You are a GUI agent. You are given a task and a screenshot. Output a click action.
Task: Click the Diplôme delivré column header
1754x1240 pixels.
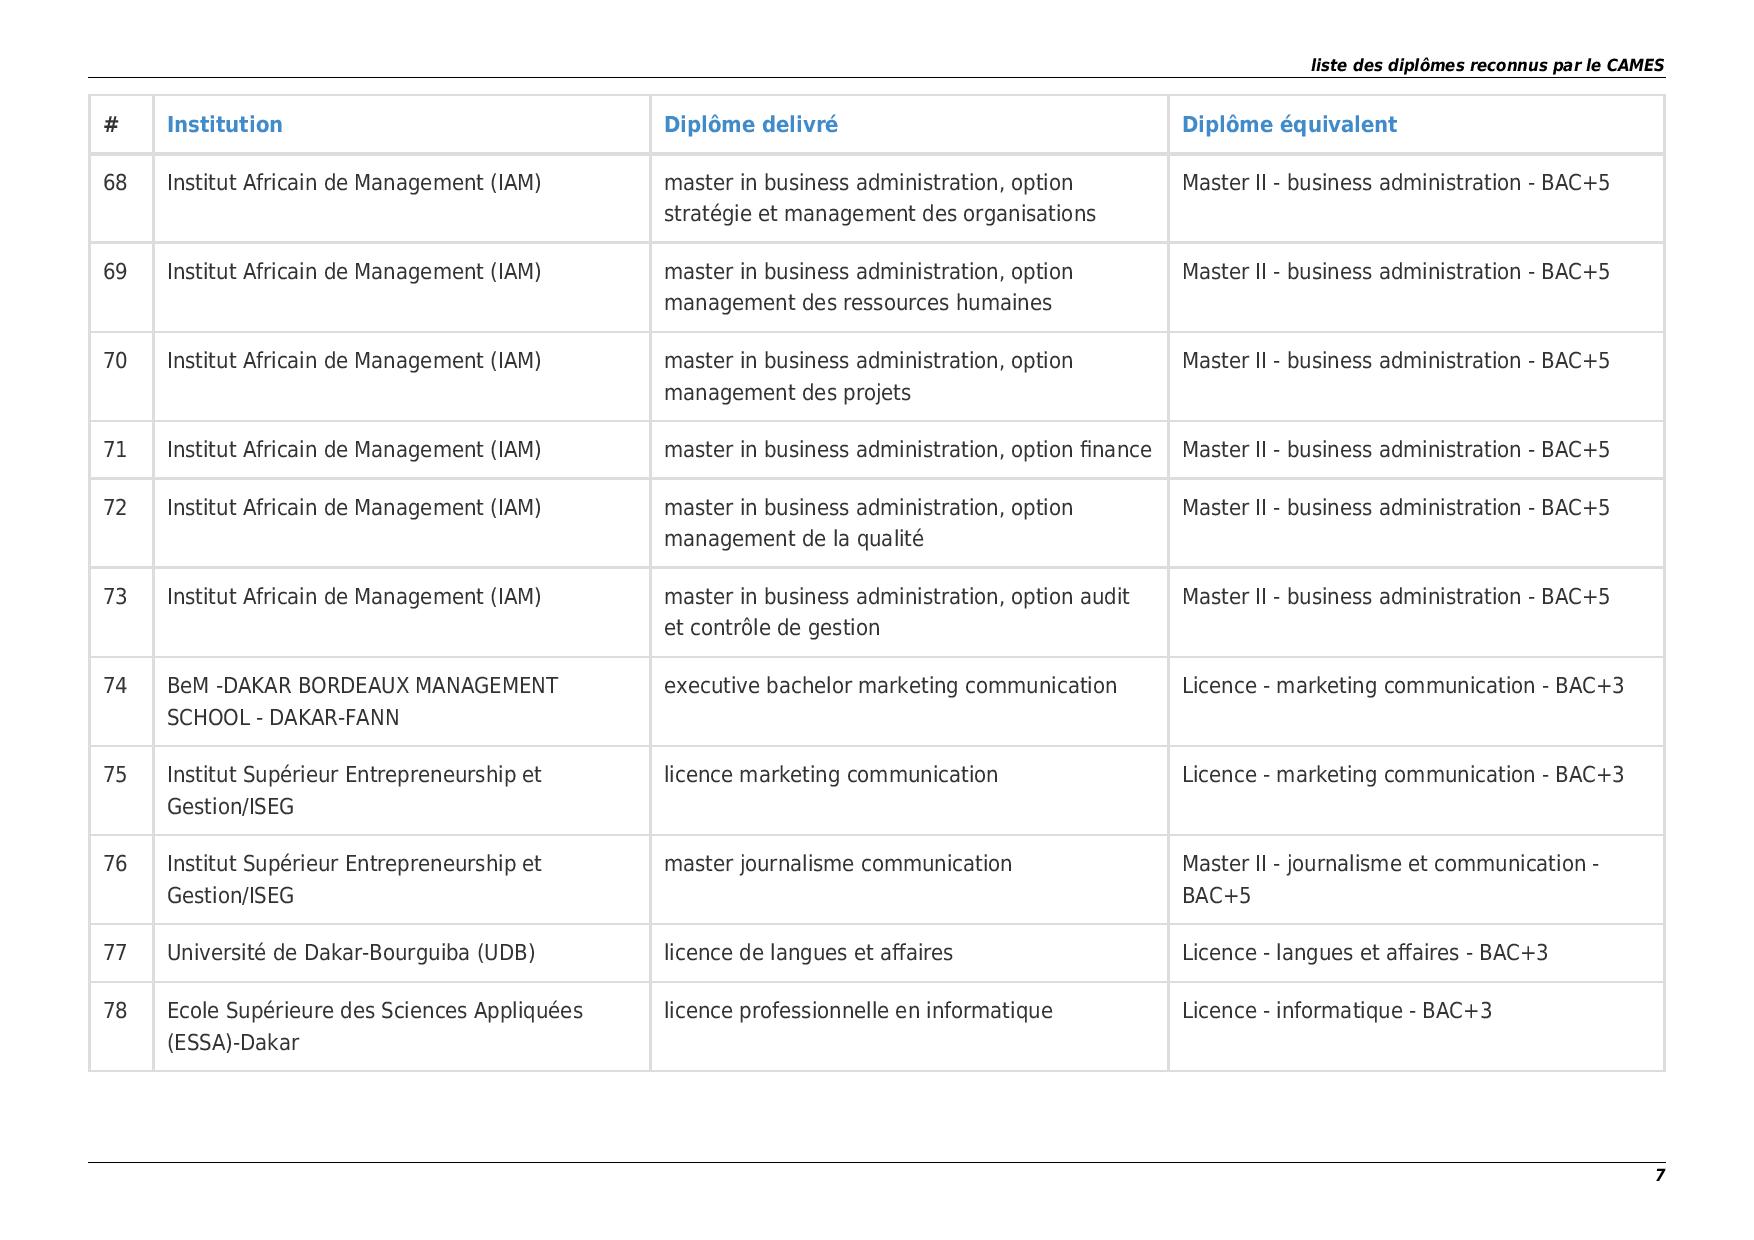click(750, 125)
